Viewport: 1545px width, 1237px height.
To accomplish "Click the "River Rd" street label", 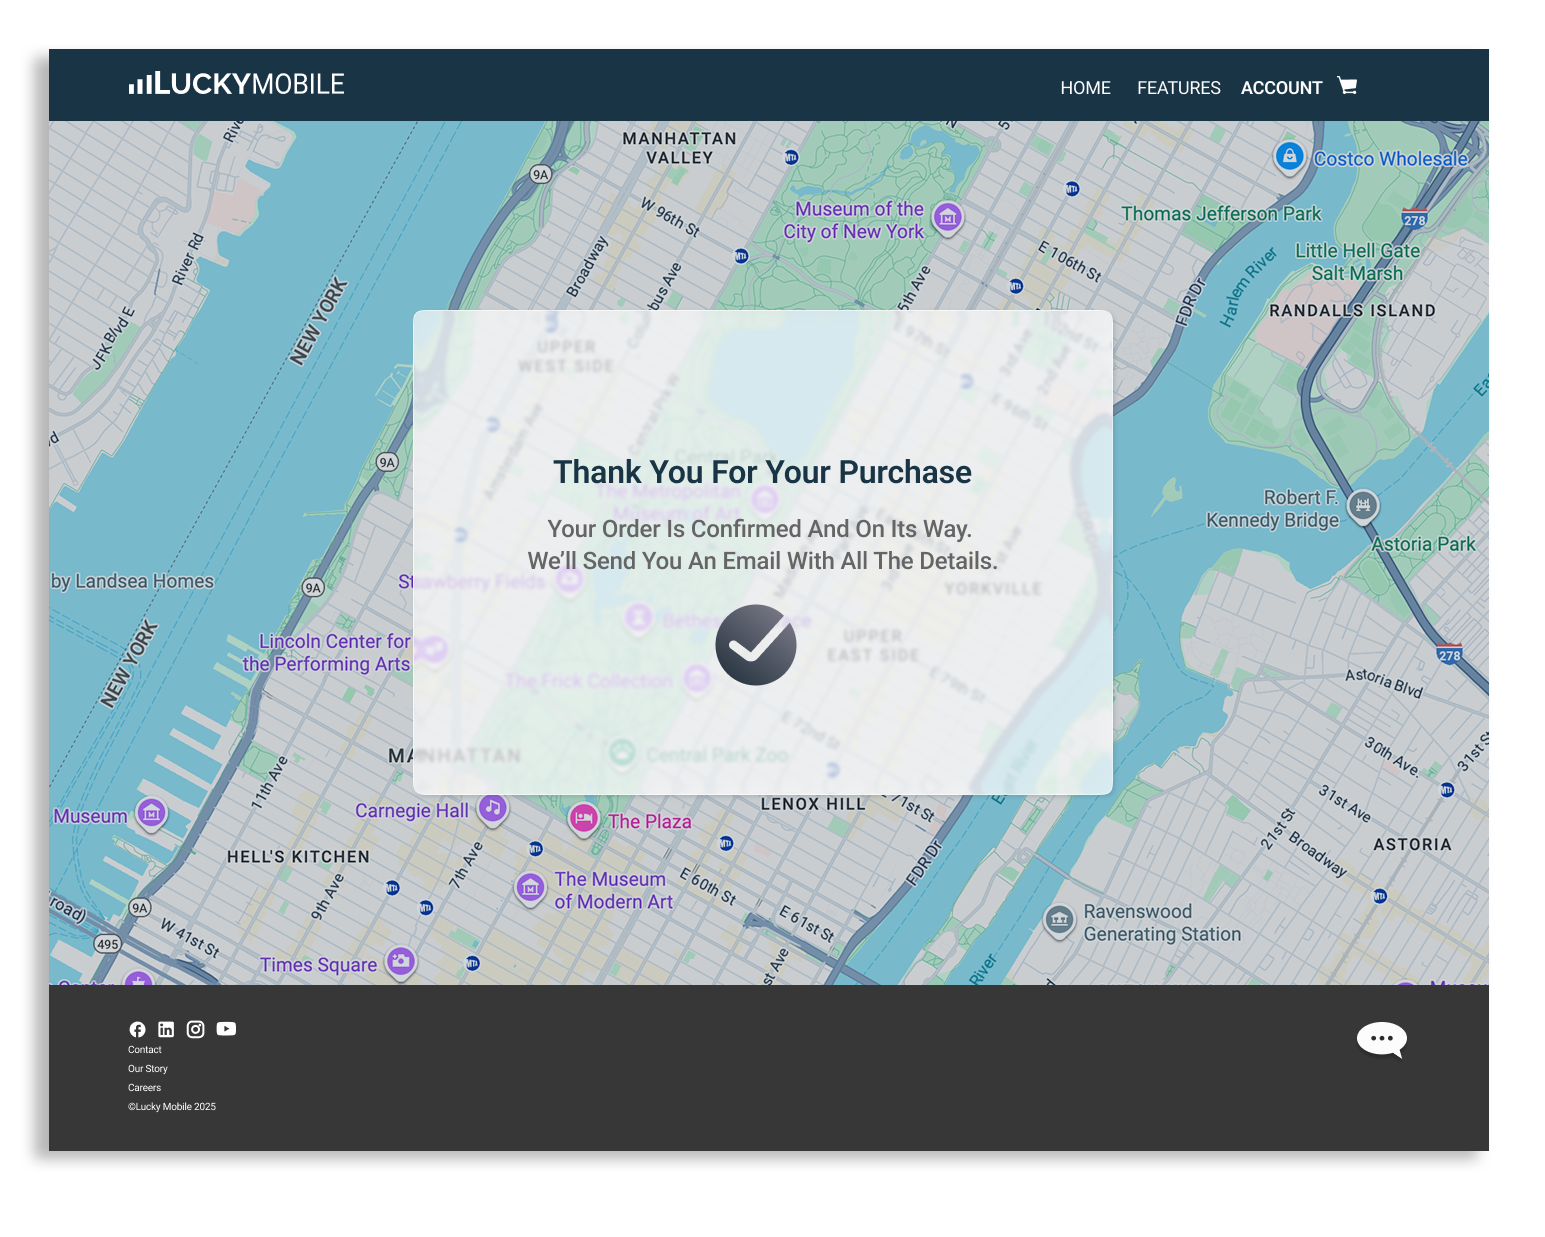I will [187, 259].
